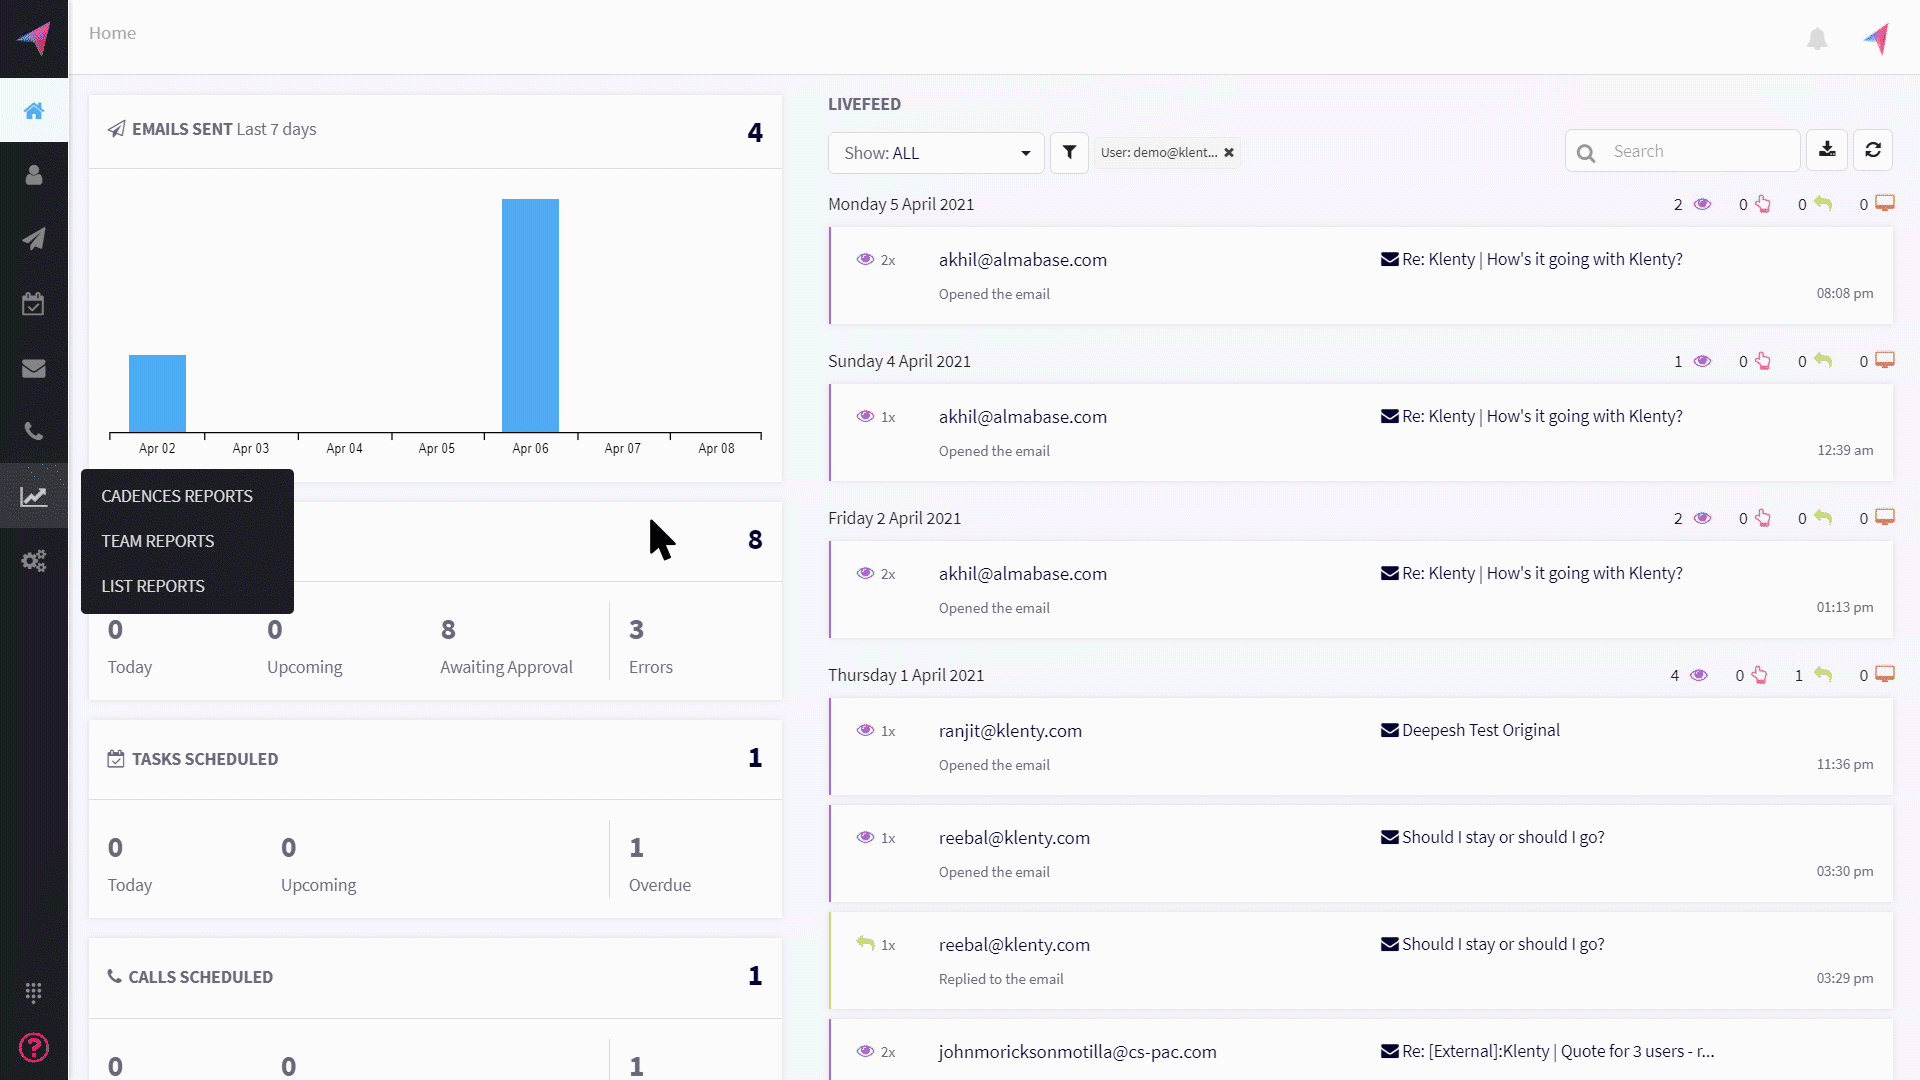Viewport: 1920px width, 1080px height.
Task: Select Cadences Reports from flyout menu
Action: point(177,496)
